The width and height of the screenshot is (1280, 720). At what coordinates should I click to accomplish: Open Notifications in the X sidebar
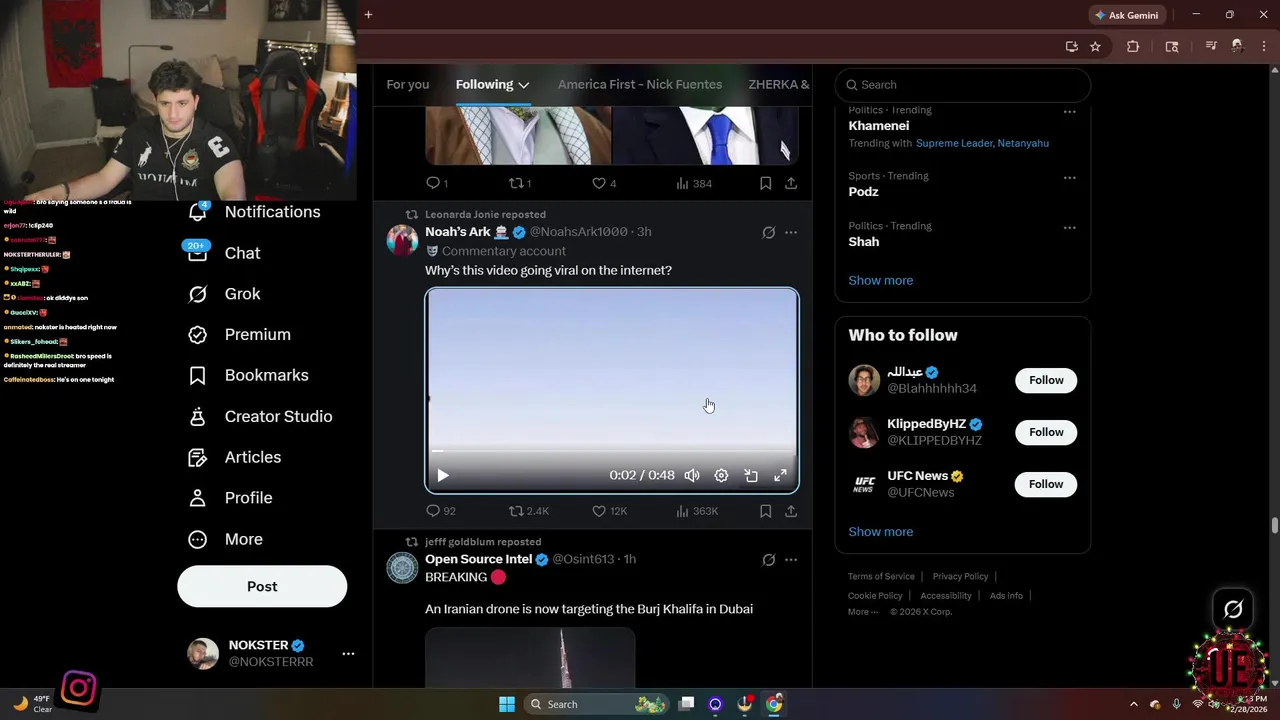pyautogui.click(x=254, y=212)
